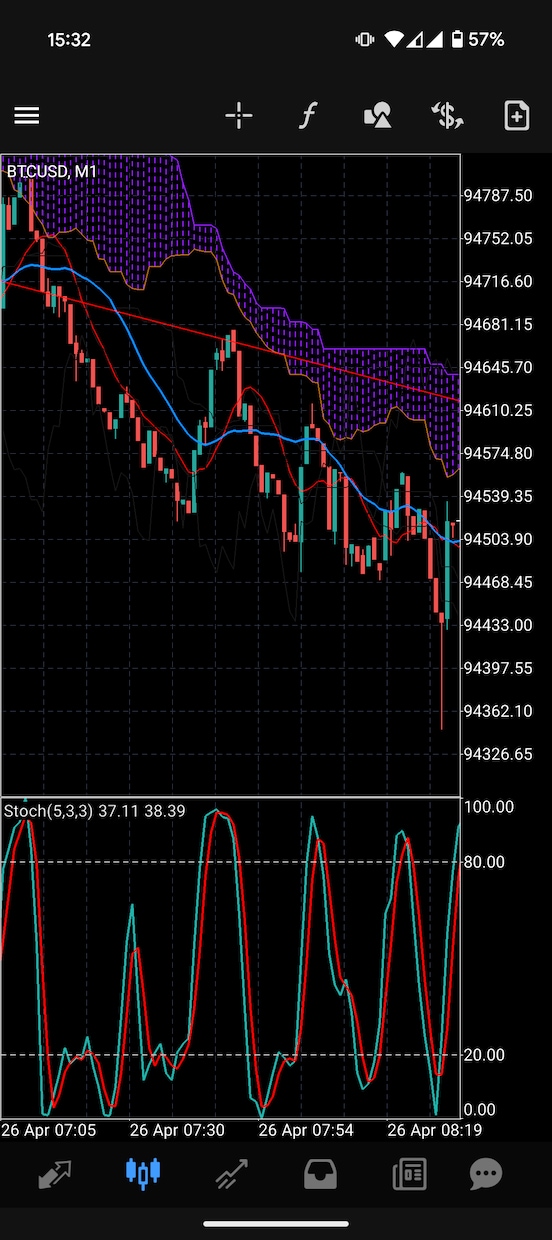Open the hamburger menu

click(27, 116)
